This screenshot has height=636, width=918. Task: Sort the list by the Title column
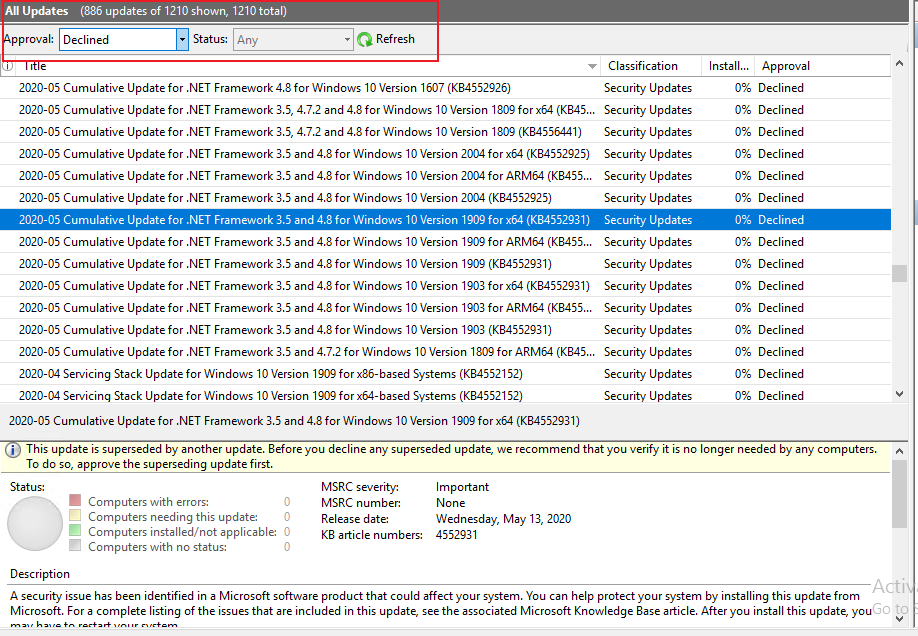[x=307, y=66]
